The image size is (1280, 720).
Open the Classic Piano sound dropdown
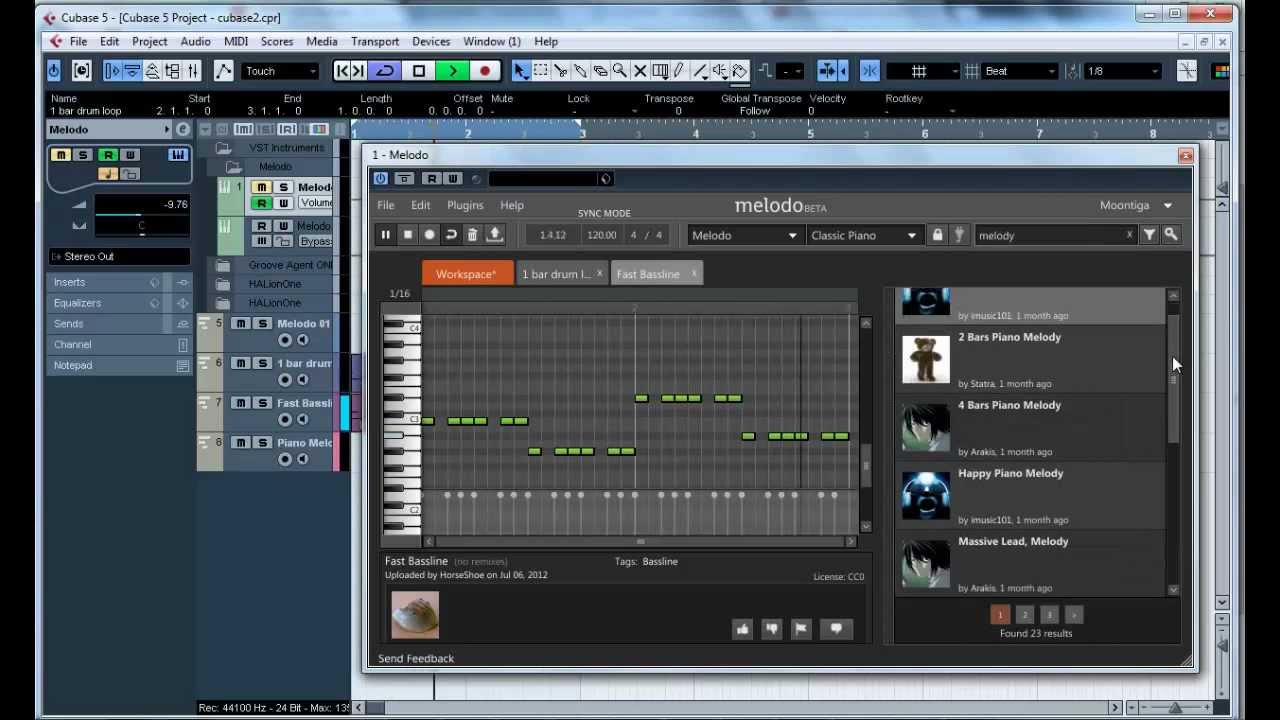pos(864,235)
